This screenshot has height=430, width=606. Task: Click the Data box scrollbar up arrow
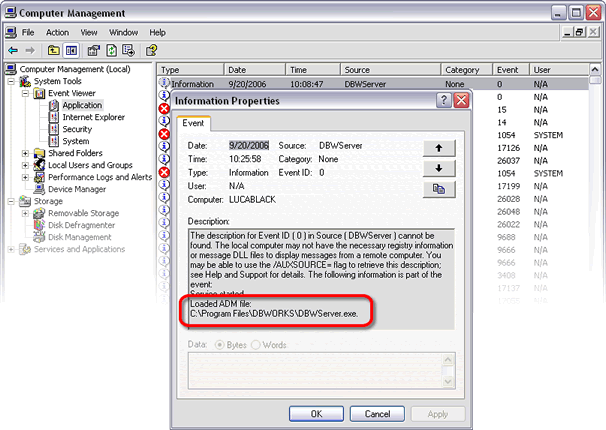click(x=448, y=360)
